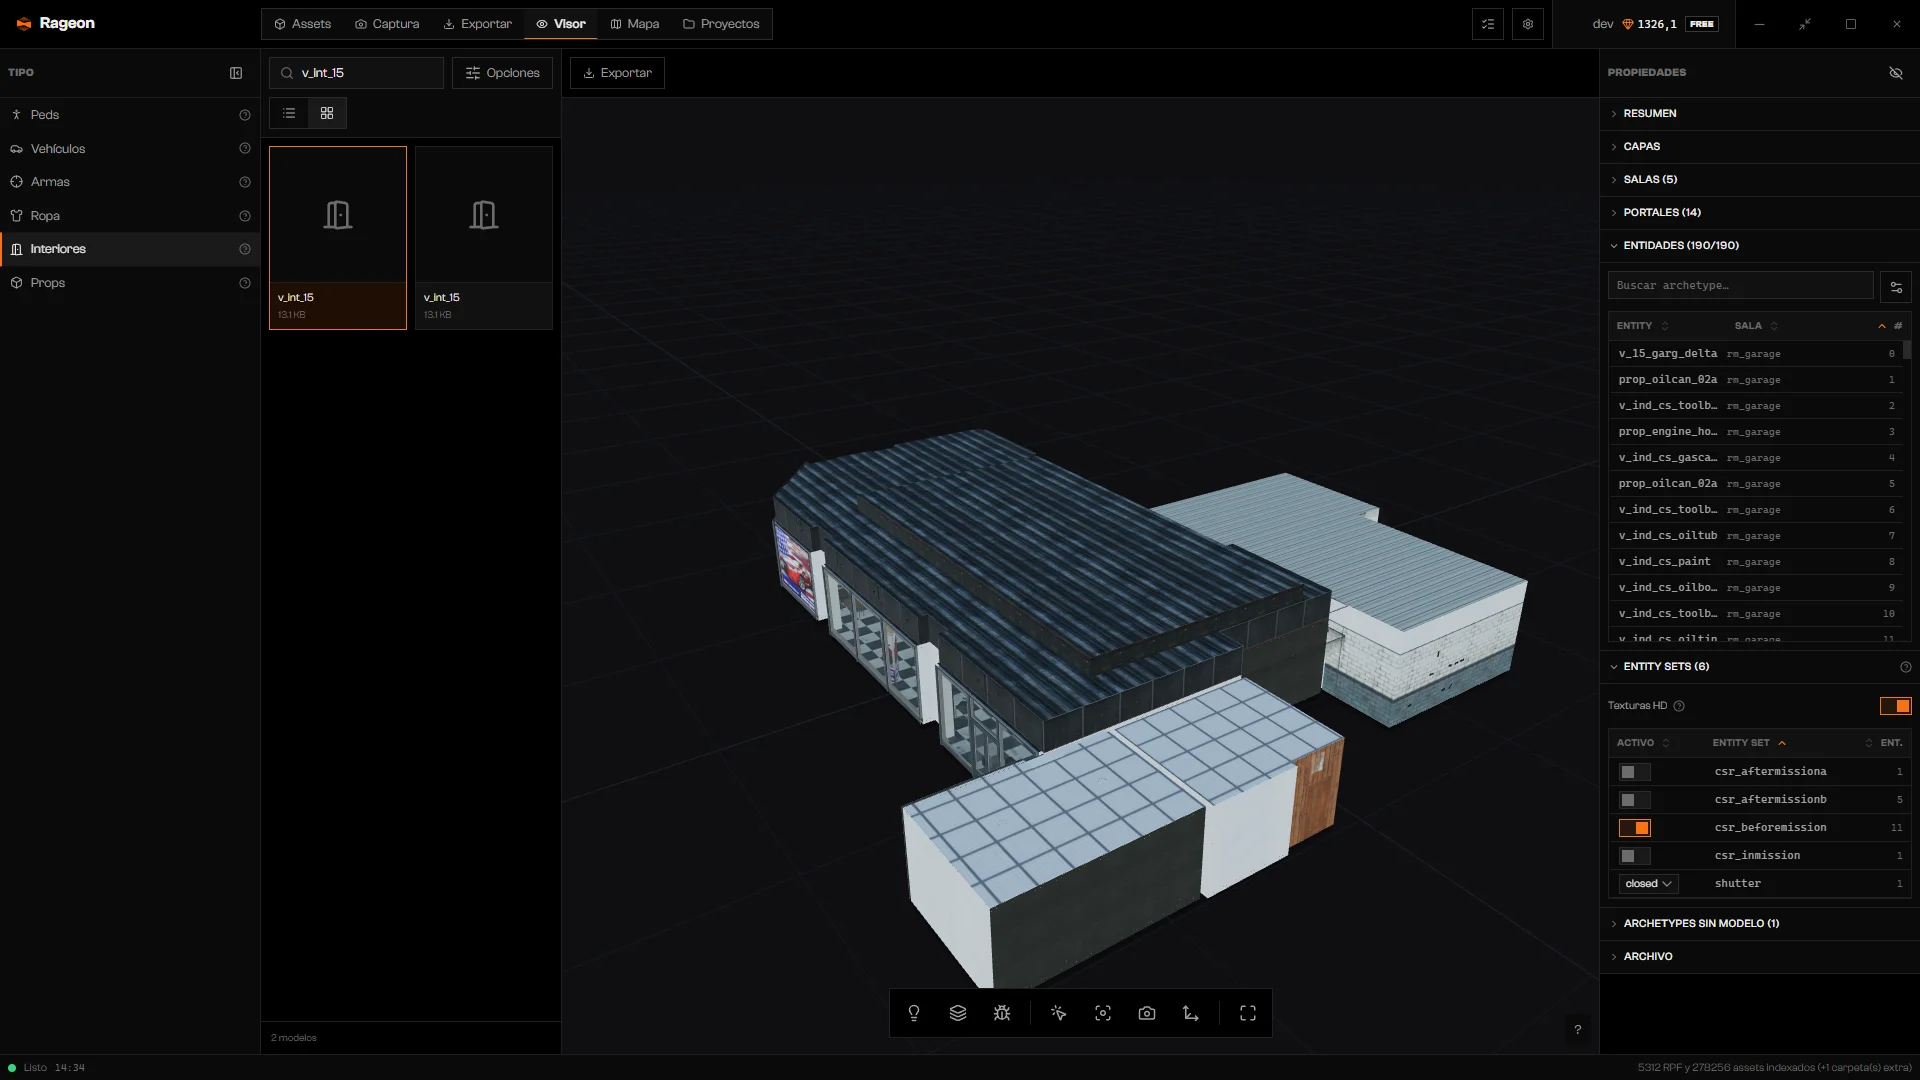Select the second v_int_15 model thumbnail
This screenshot has width=1920, height=1080.
pyautogui.click(x=484, y=238)
